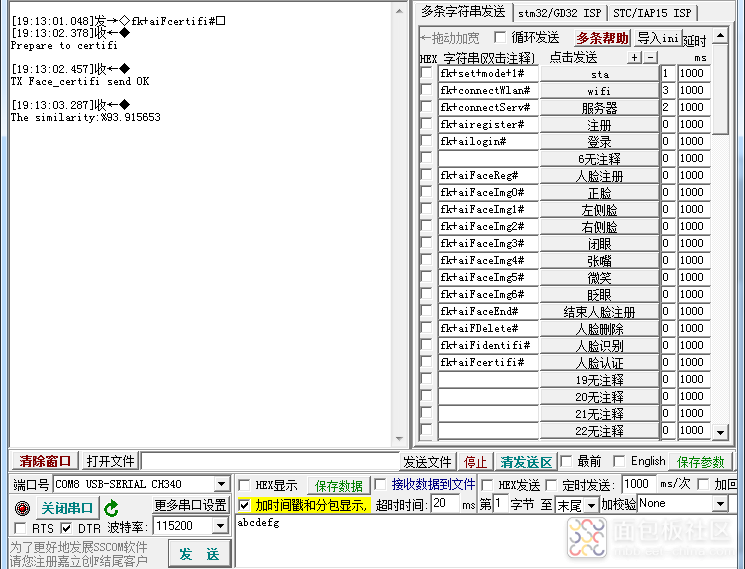Click the 导入ini import button
Screen dimensions: 745x569
(658, 38)
